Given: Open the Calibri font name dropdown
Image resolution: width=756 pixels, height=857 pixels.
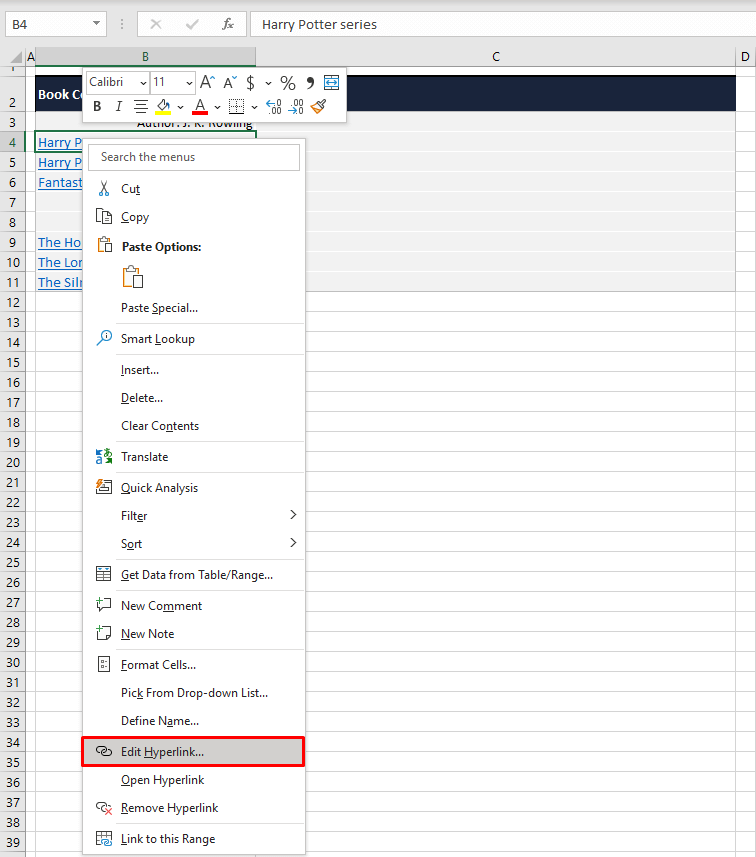Looking at the screenshot, I should (118, 83).
